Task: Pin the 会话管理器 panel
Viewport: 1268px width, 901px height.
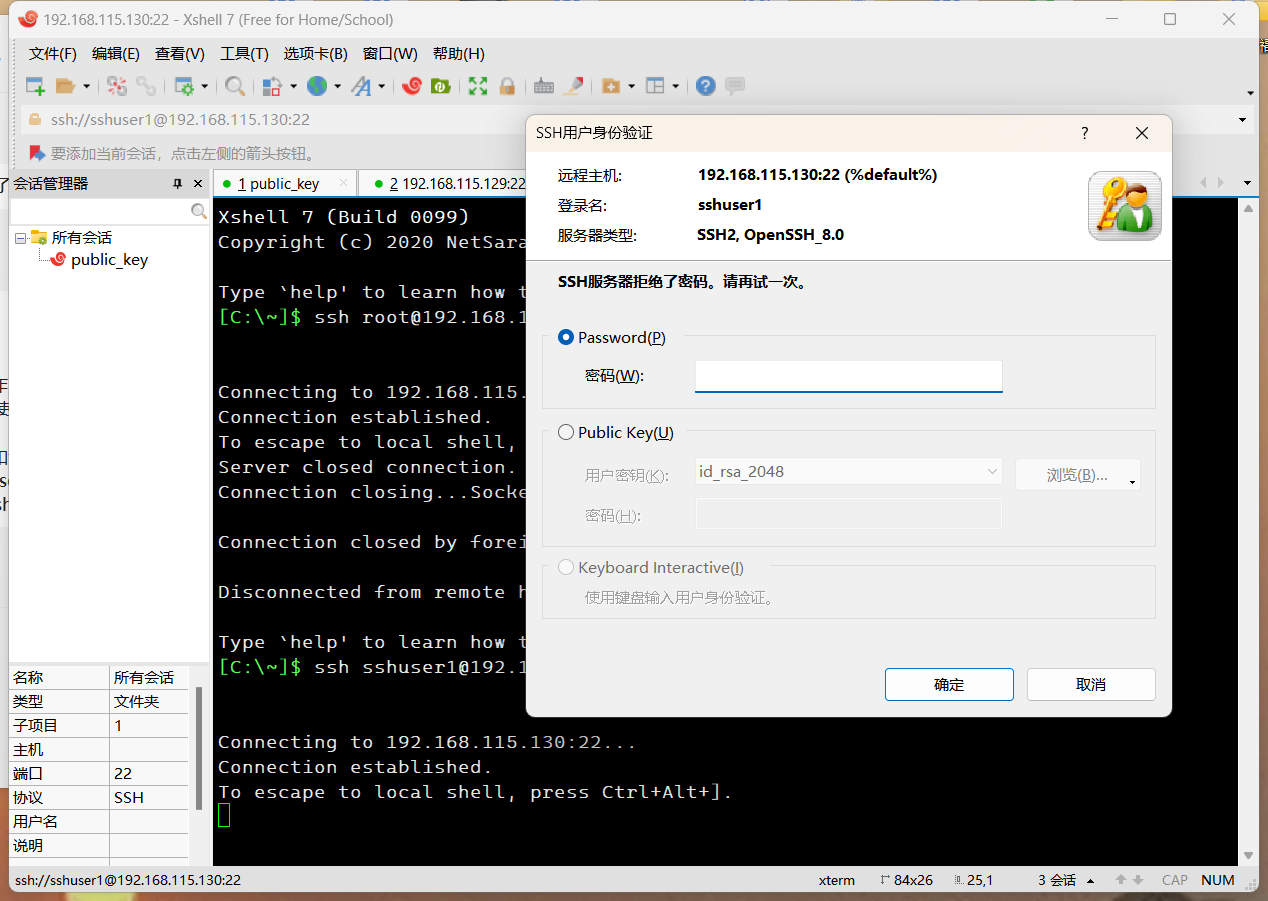Action: pyautogui.click(x=177, y=184)
